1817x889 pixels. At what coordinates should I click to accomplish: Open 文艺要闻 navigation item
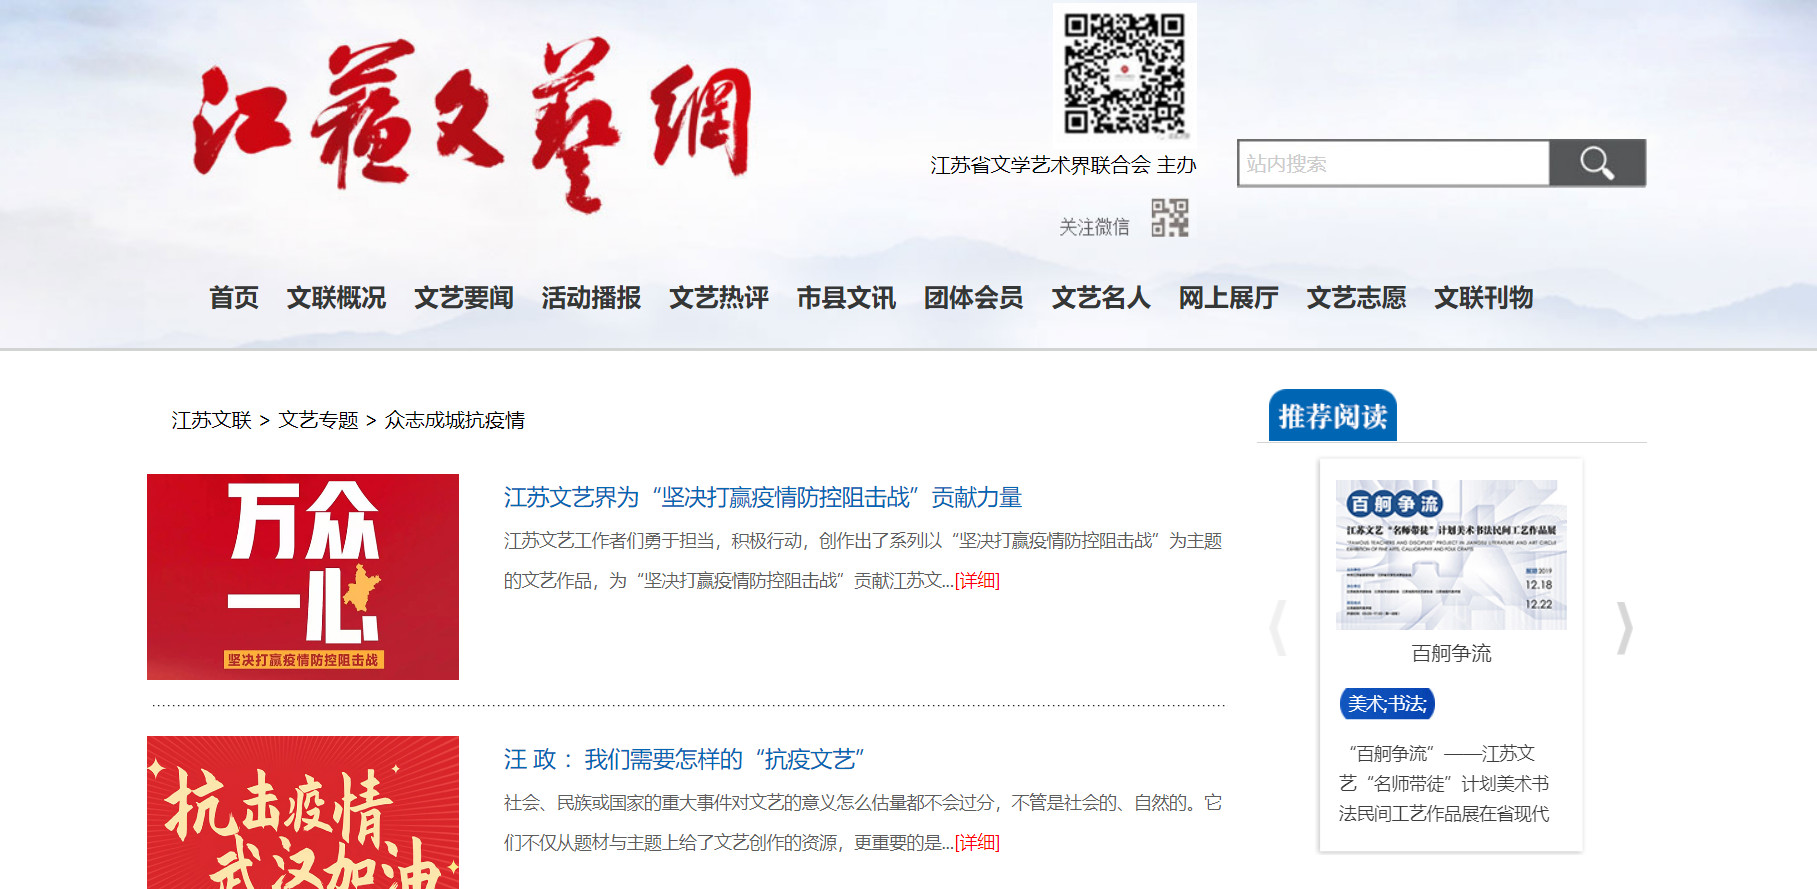pyautogui.click(x=464, y=298)
